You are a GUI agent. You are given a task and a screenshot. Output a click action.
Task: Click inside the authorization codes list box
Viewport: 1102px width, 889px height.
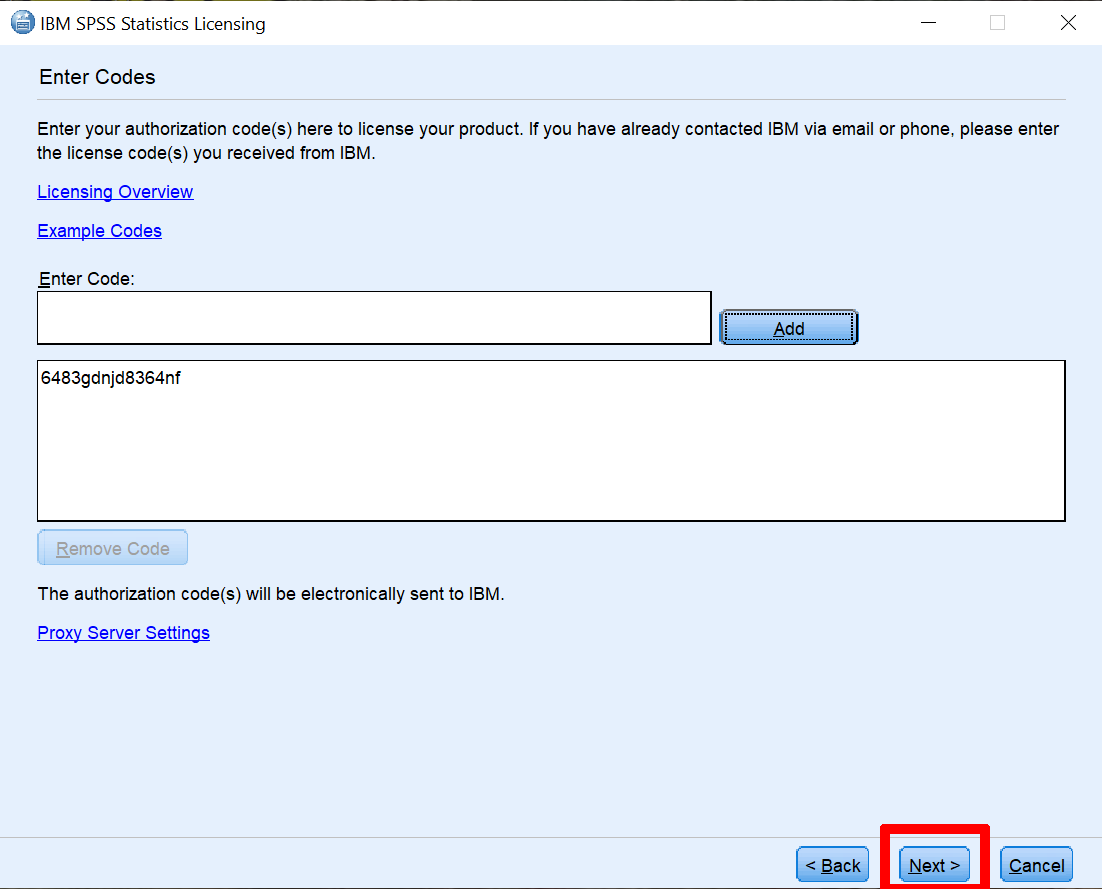pos(551,450)
